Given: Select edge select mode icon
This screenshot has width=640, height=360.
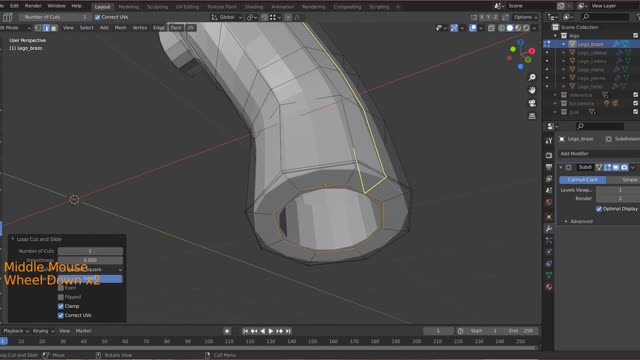Looking at the screenshot, I should pyautogui.click(x=46, y=28).
